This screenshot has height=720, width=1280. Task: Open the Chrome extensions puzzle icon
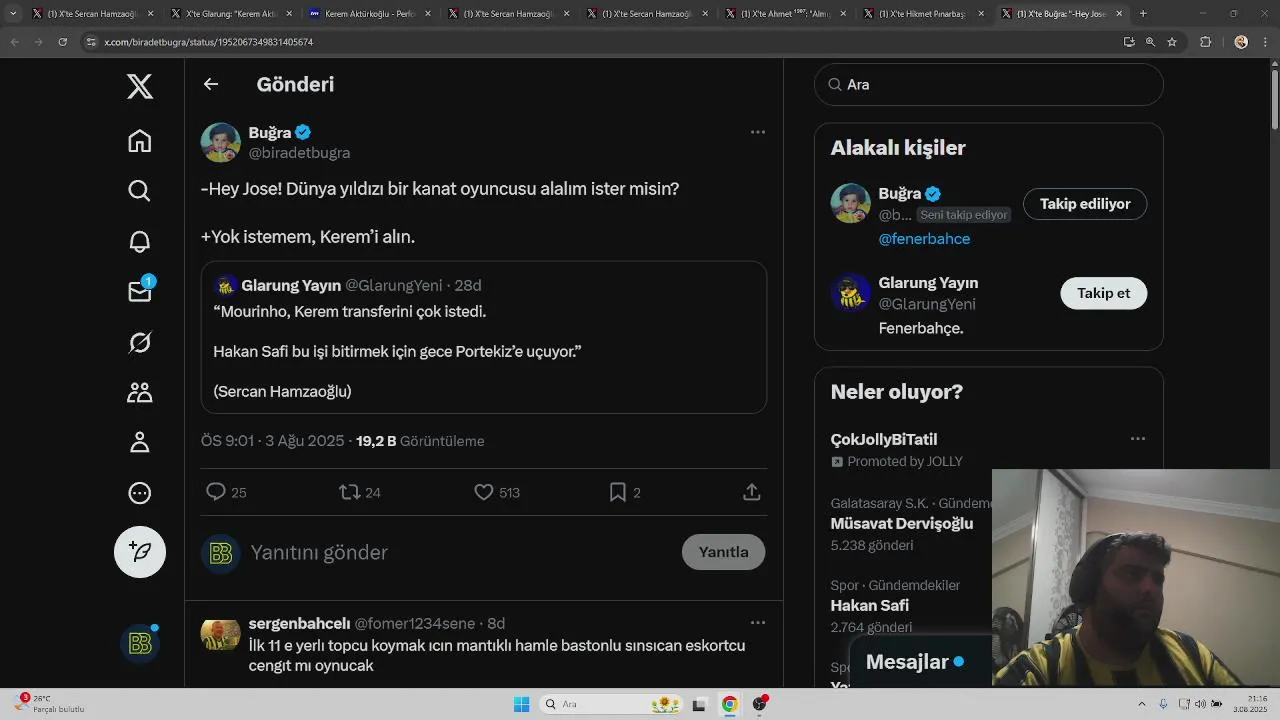point(1205,42)
